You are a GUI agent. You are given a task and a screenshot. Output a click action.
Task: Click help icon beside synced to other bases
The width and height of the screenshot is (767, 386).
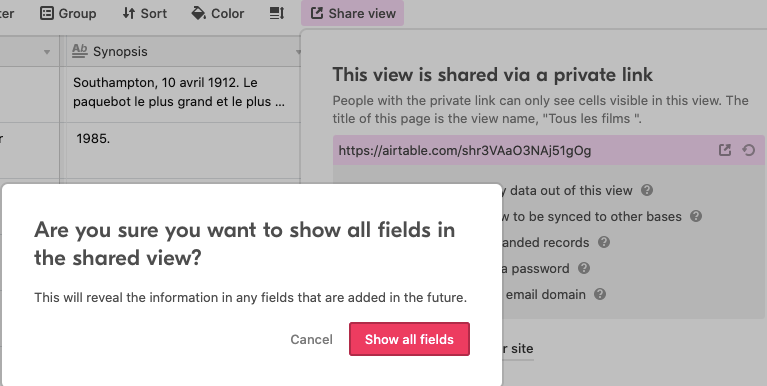coord(696,216)
